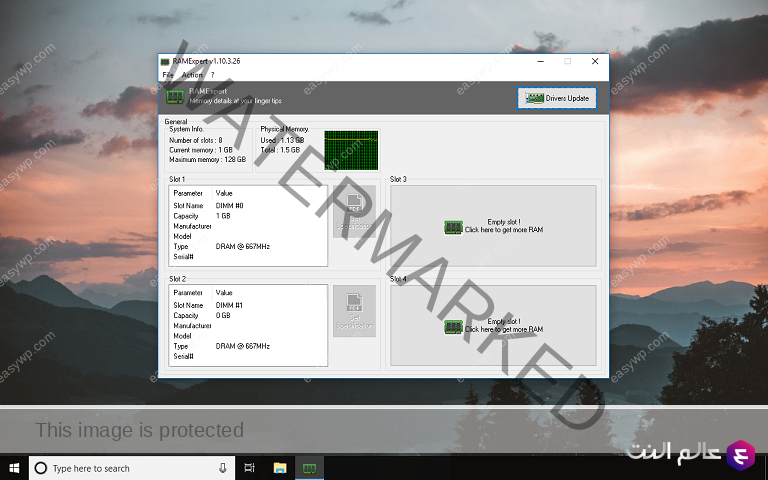Viewport: 768px width, 480px height.
Task: Open the ? help menu
Action: (213, 75)
